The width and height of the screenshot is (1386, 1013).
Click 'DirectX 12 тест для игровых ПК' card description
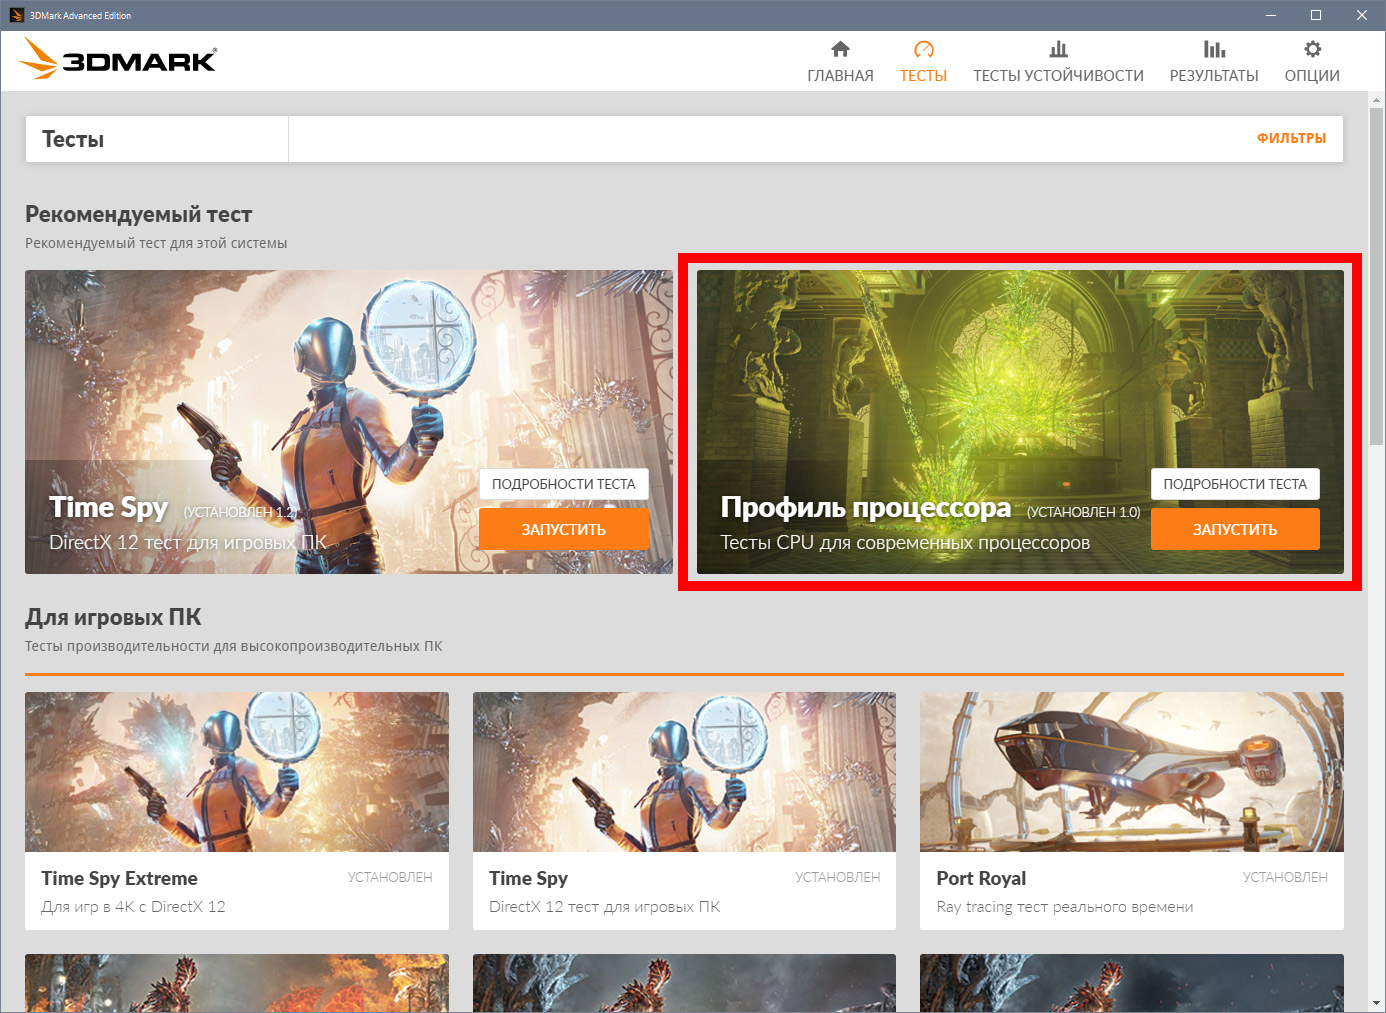point(604,907)
